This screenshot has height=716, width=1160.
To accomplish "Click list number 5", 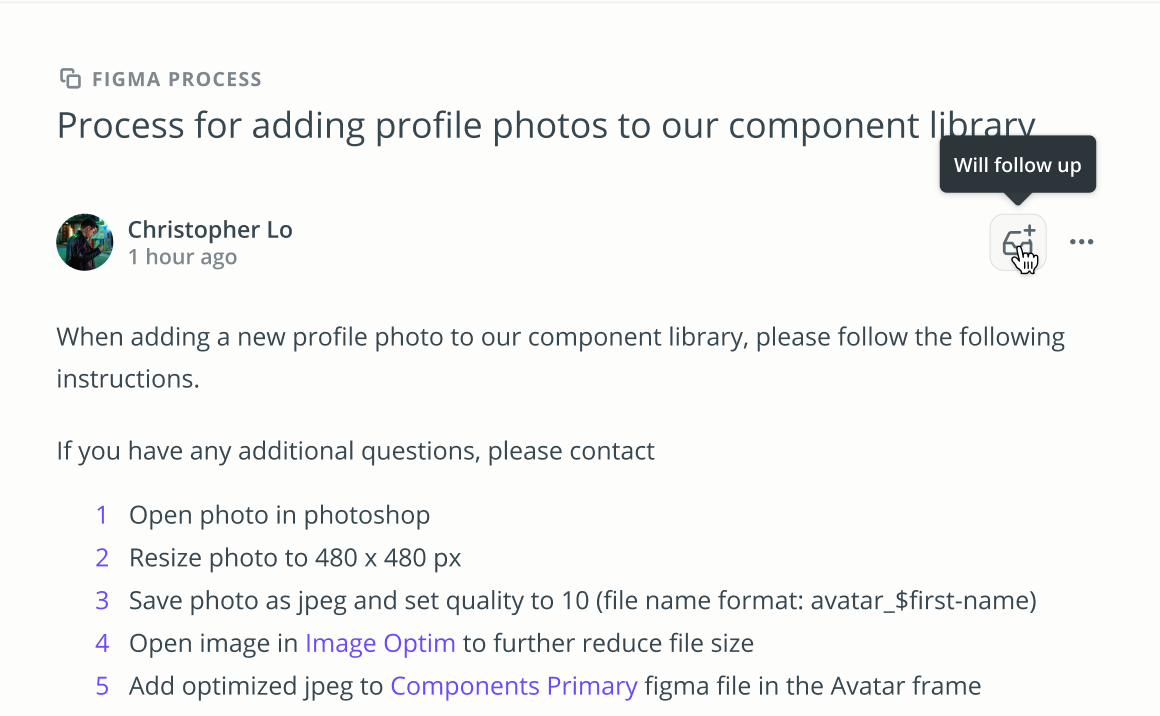I will click(102, 686).
